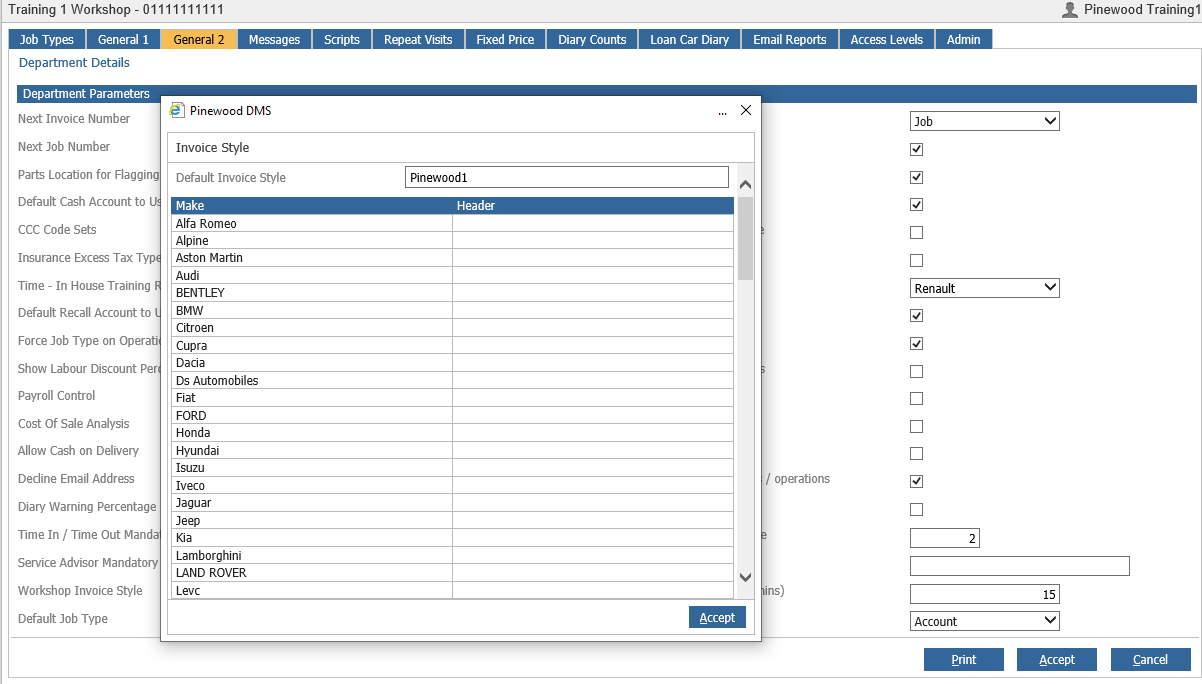Switch to the Loan Car Diary tab
This screenshot has width=1202, height=684.
tap(688, 39)
